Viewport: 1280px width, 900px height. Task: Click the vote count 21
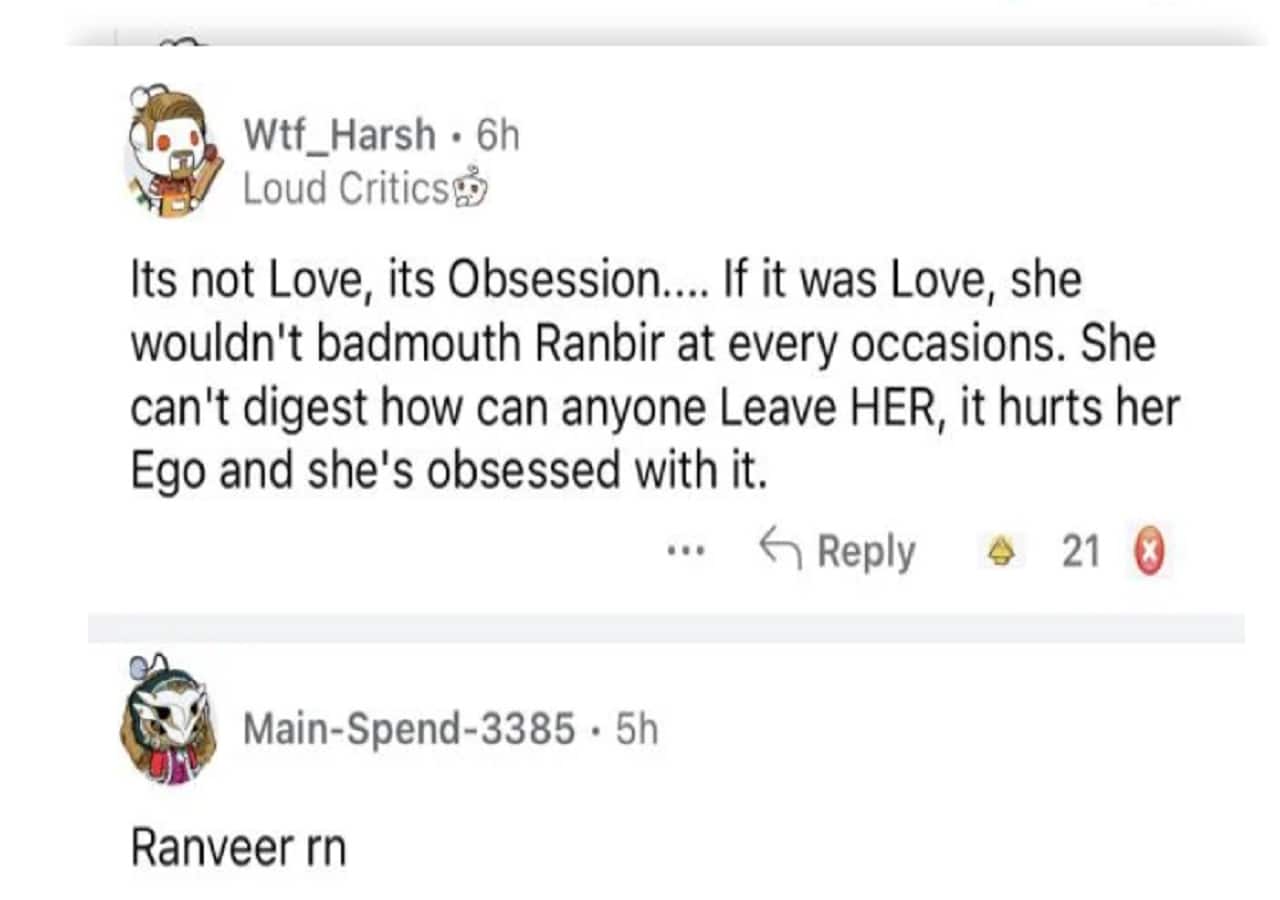[x=1080, y=551]
